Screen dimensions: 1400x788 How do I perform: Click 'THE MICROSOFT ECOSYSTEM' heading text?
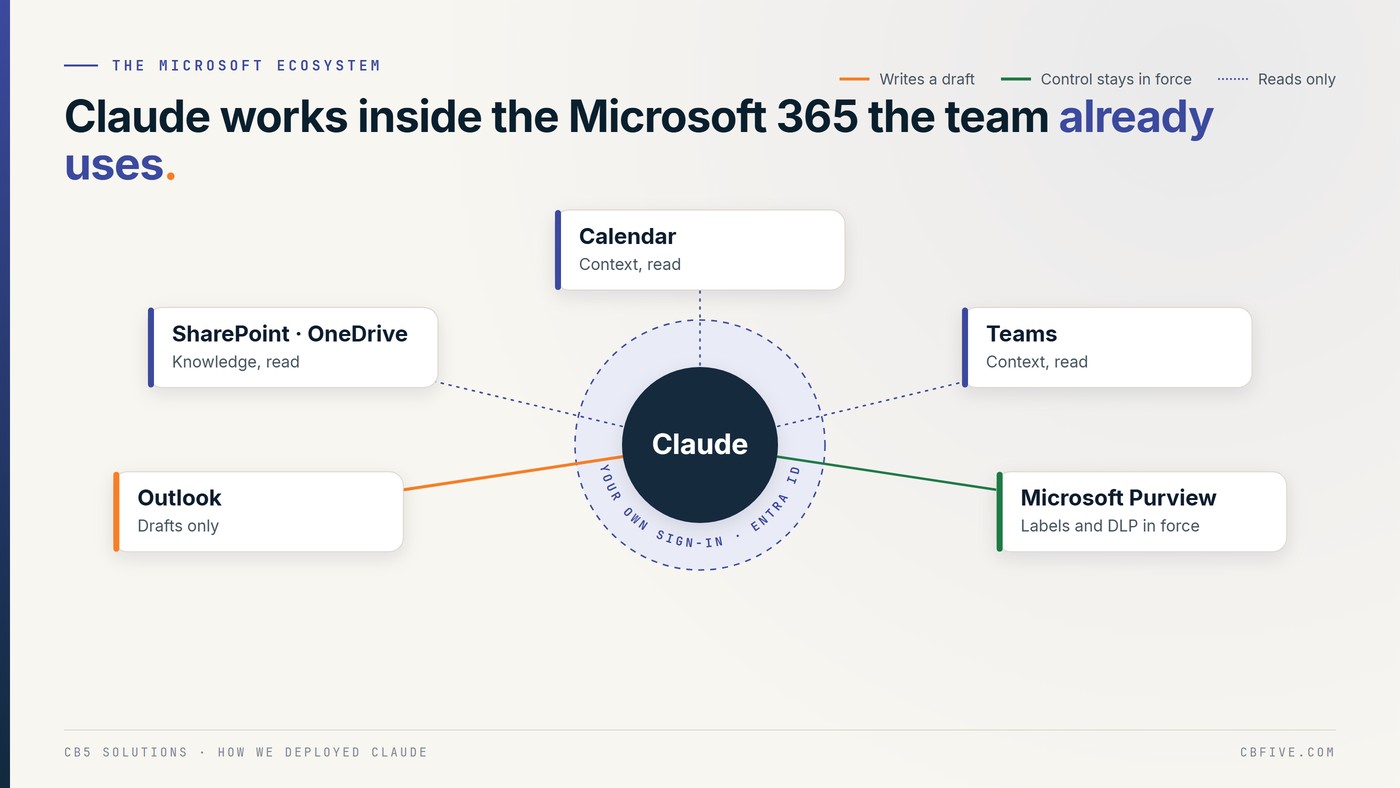tap(246, 66)
